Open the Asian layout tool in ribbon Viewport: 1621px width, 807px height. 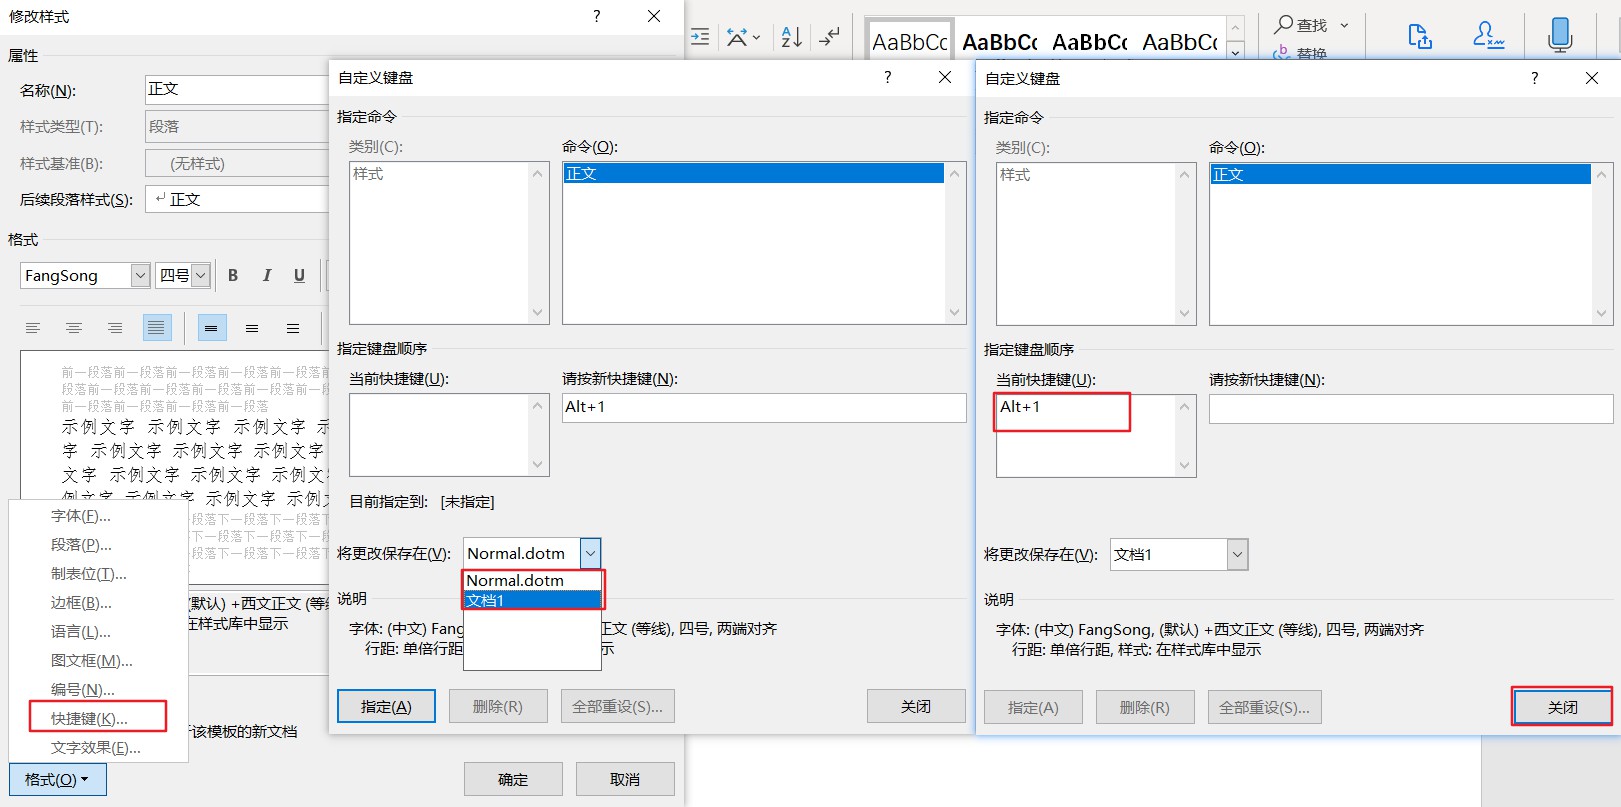743,37
